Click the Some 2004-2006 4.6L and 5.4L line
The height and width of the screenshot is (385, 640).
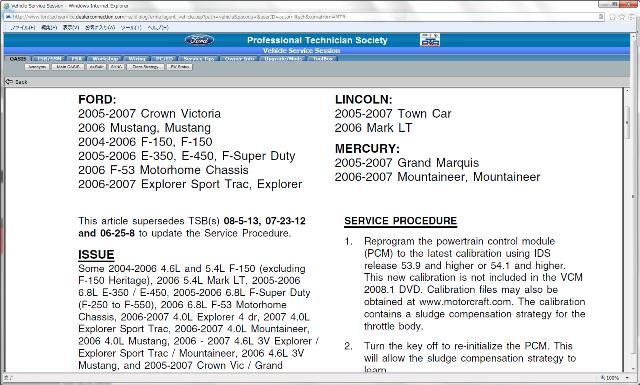pyautogui.click(x=192, y=269)
